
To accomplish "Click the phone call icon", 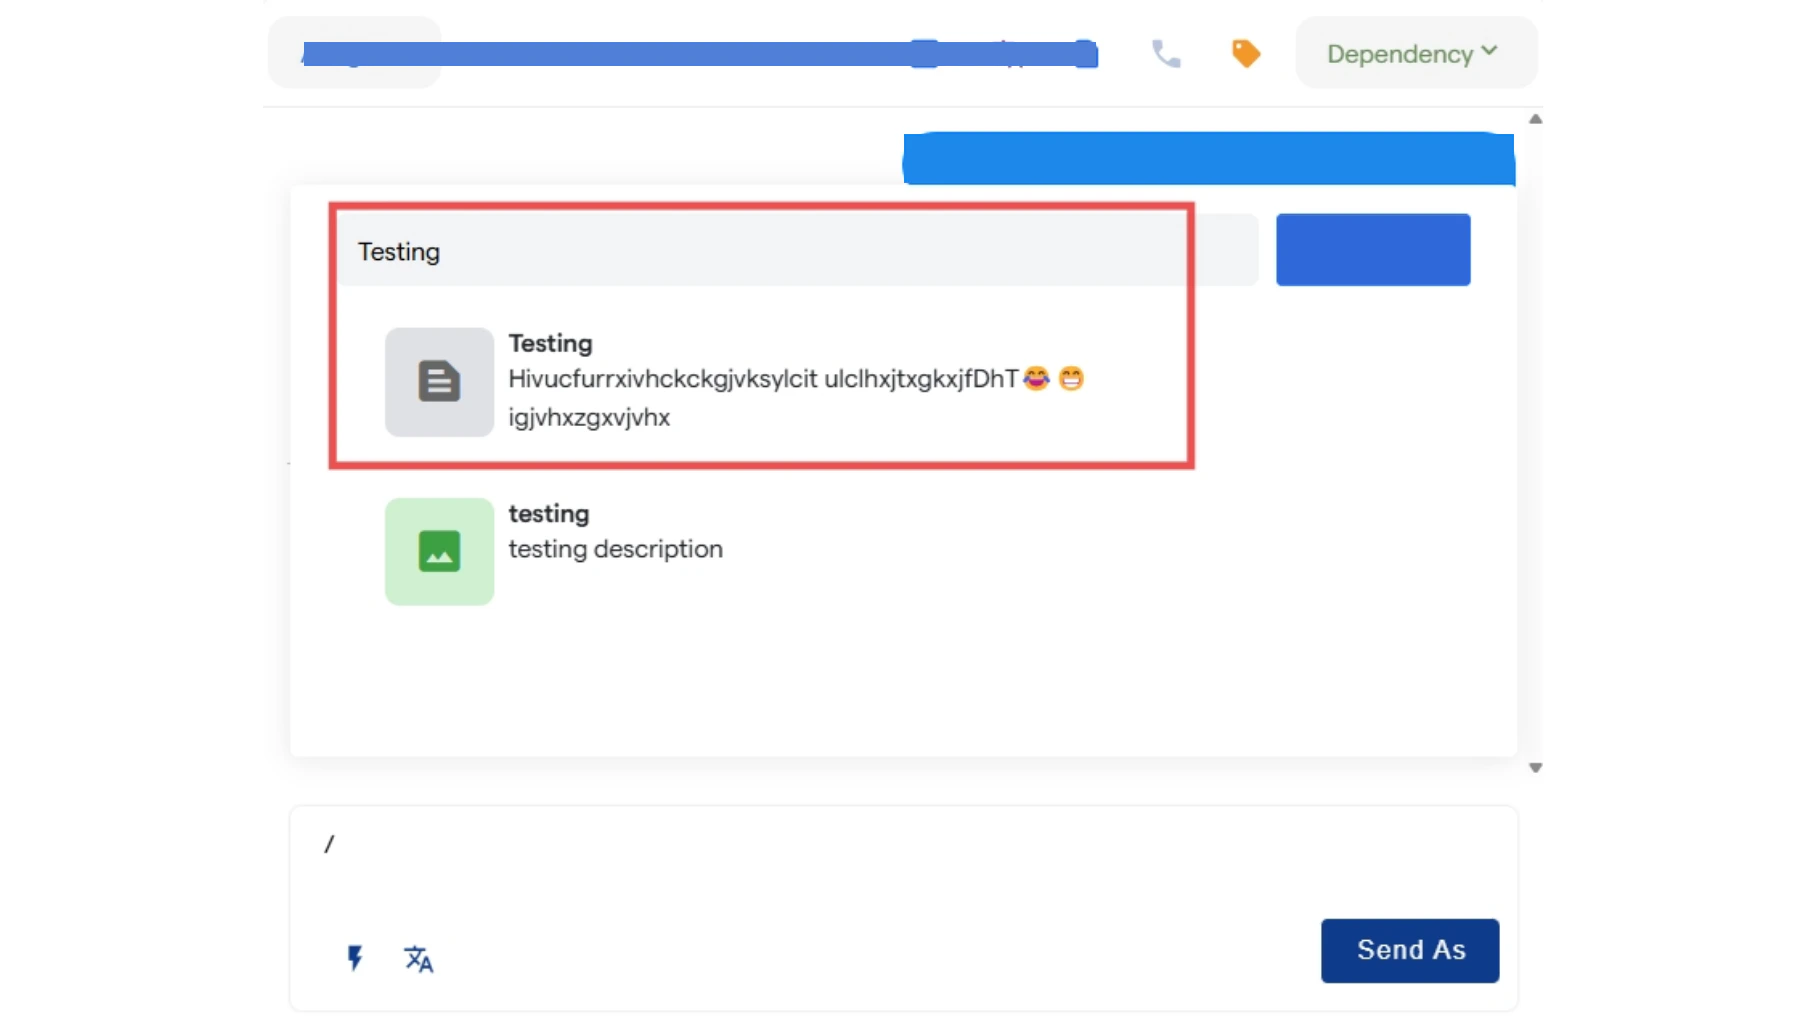I will coord(1166,53).
